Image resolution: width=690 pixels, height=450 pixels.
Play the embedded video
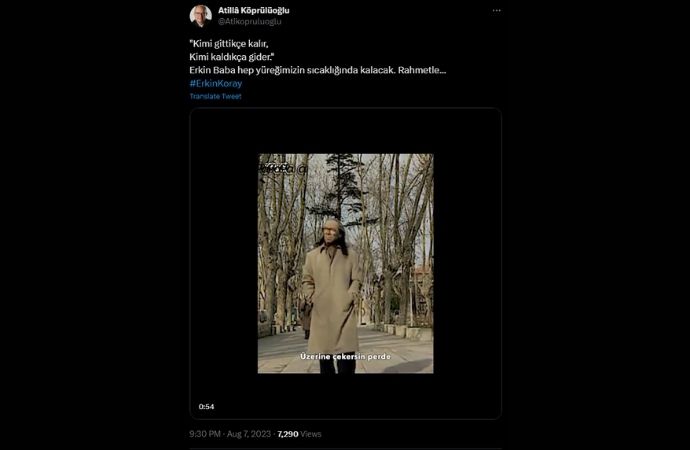[345, 263]
